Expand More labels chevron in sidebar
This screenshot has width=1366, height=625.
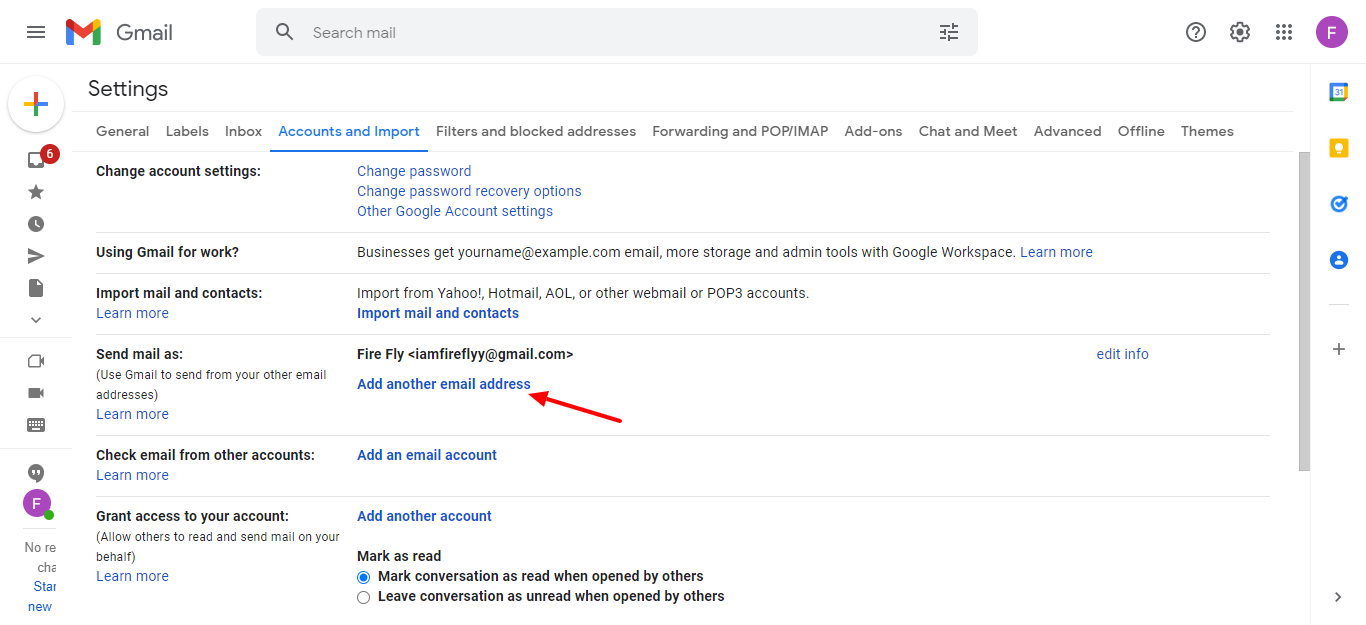tap(36, 320)
